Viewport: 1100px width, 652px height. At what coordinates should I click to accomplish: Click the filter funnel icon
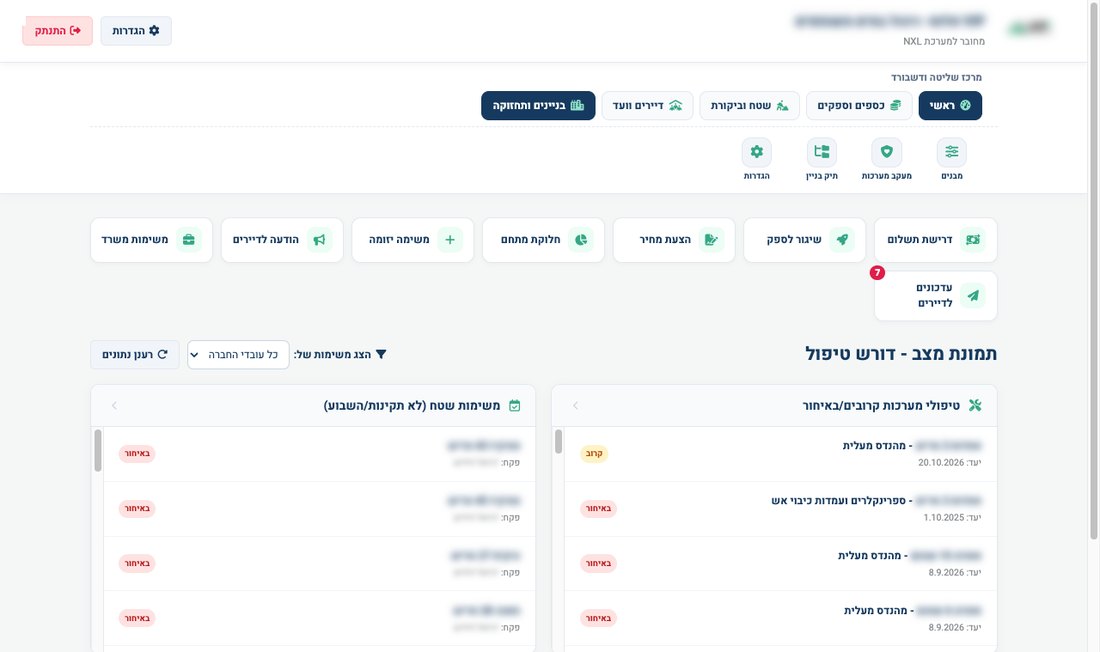pos(381,354)
